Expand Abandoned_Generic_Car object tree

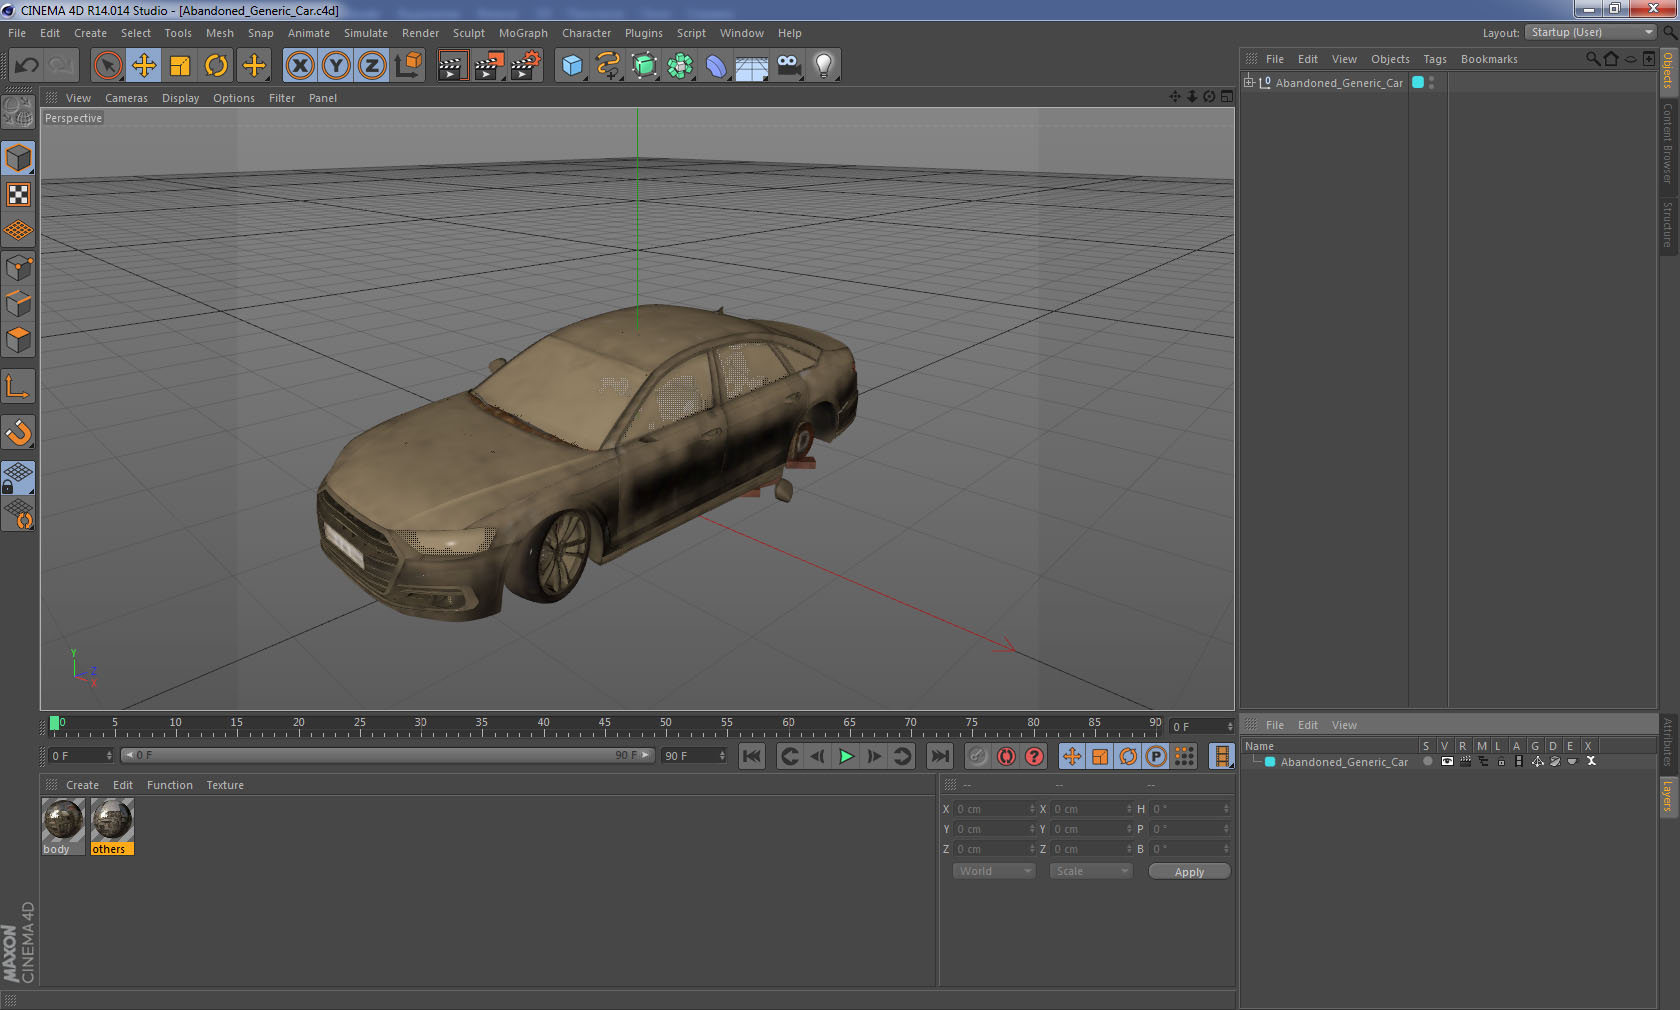click(1249, 82)
